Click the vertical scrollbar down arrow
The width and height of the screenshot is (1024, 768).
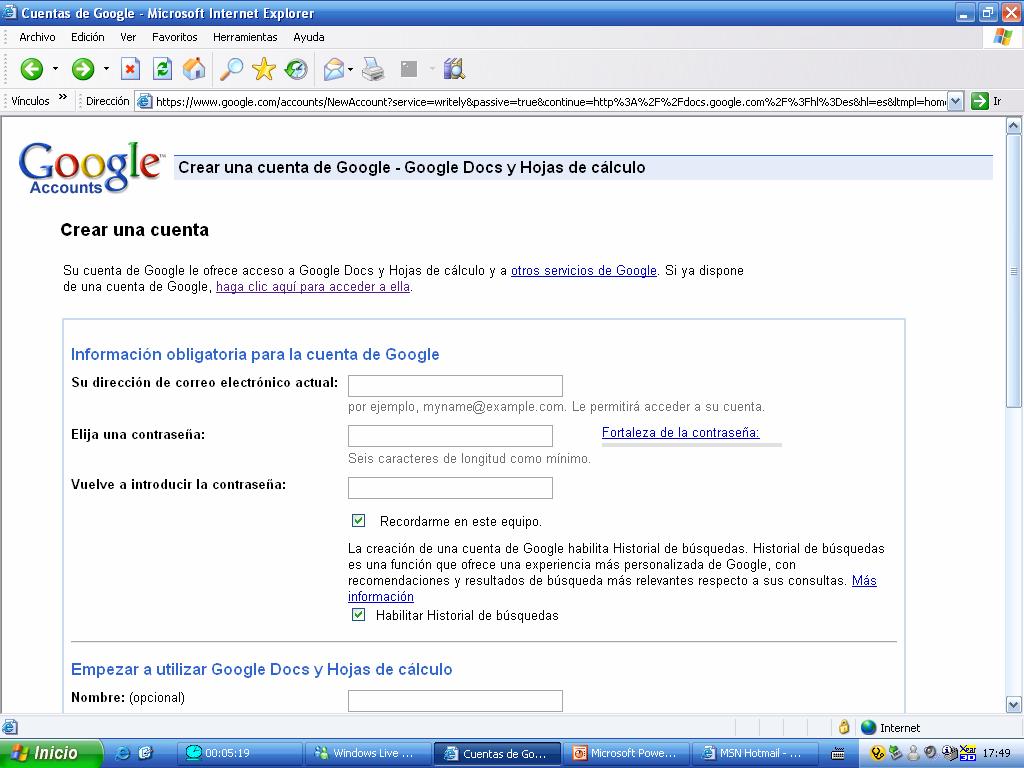coord(1014,705)
